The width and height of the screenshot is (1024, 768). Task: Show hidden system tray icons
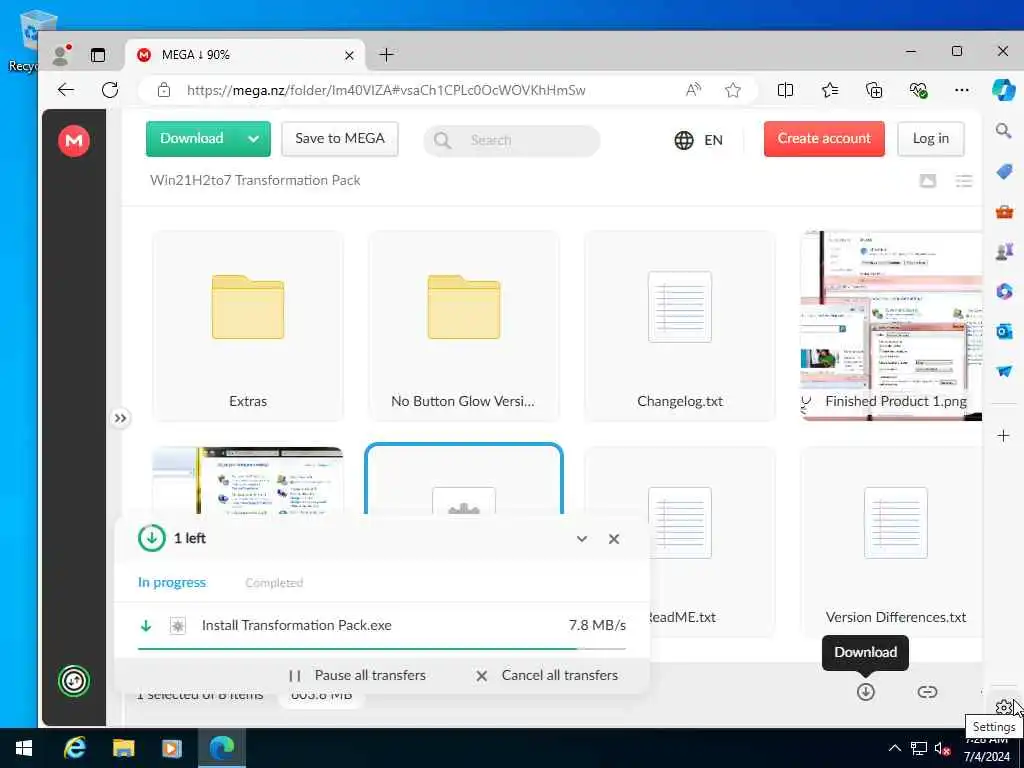click(895, 748)
